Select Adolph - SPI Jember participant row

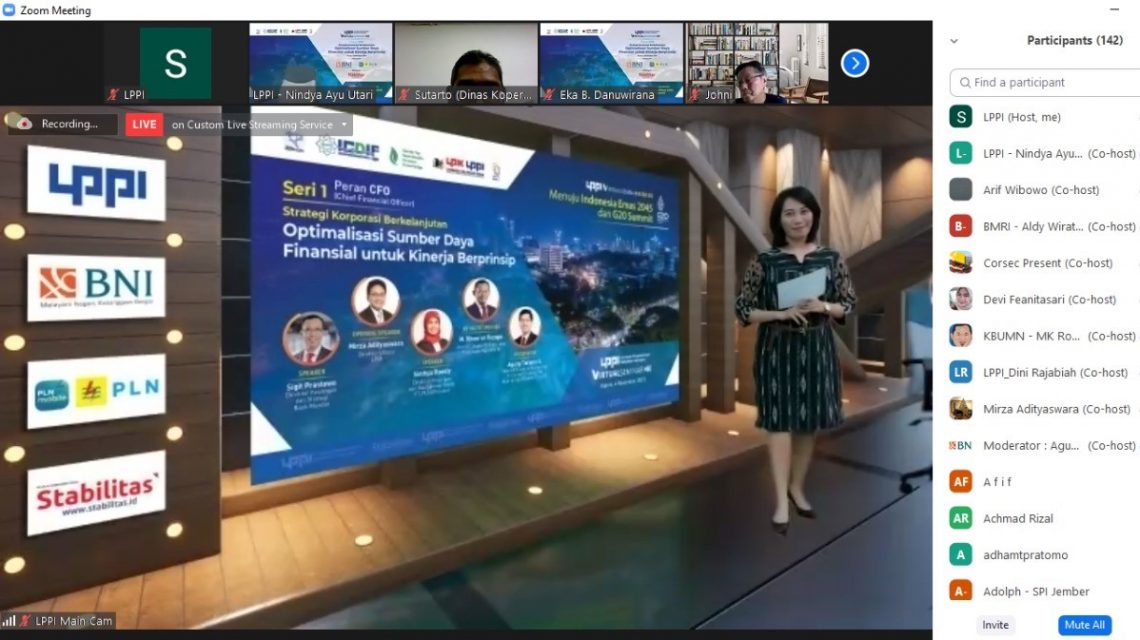click(x=1044, y=591)
